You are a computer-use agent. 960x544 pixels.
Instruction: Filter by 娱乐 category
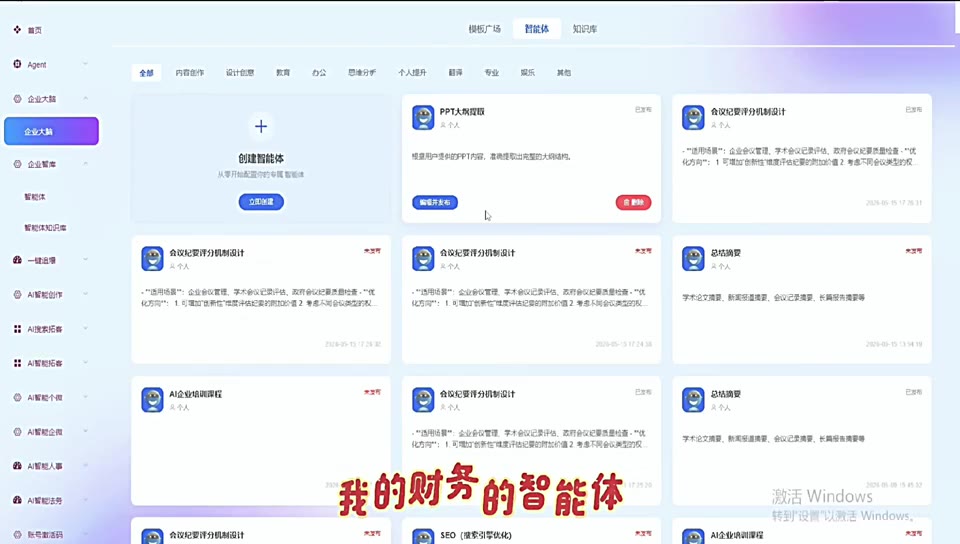[x=528, y=72]
